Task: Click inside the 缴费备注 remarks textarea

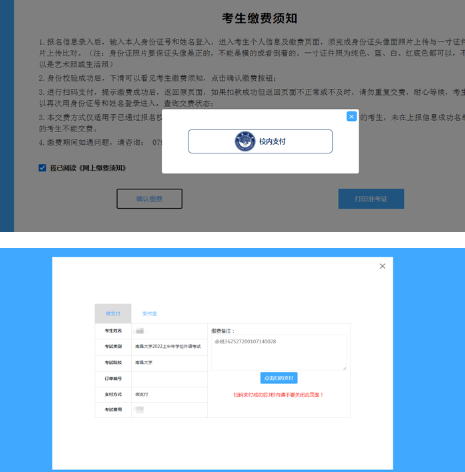Action: coord(279,352)
